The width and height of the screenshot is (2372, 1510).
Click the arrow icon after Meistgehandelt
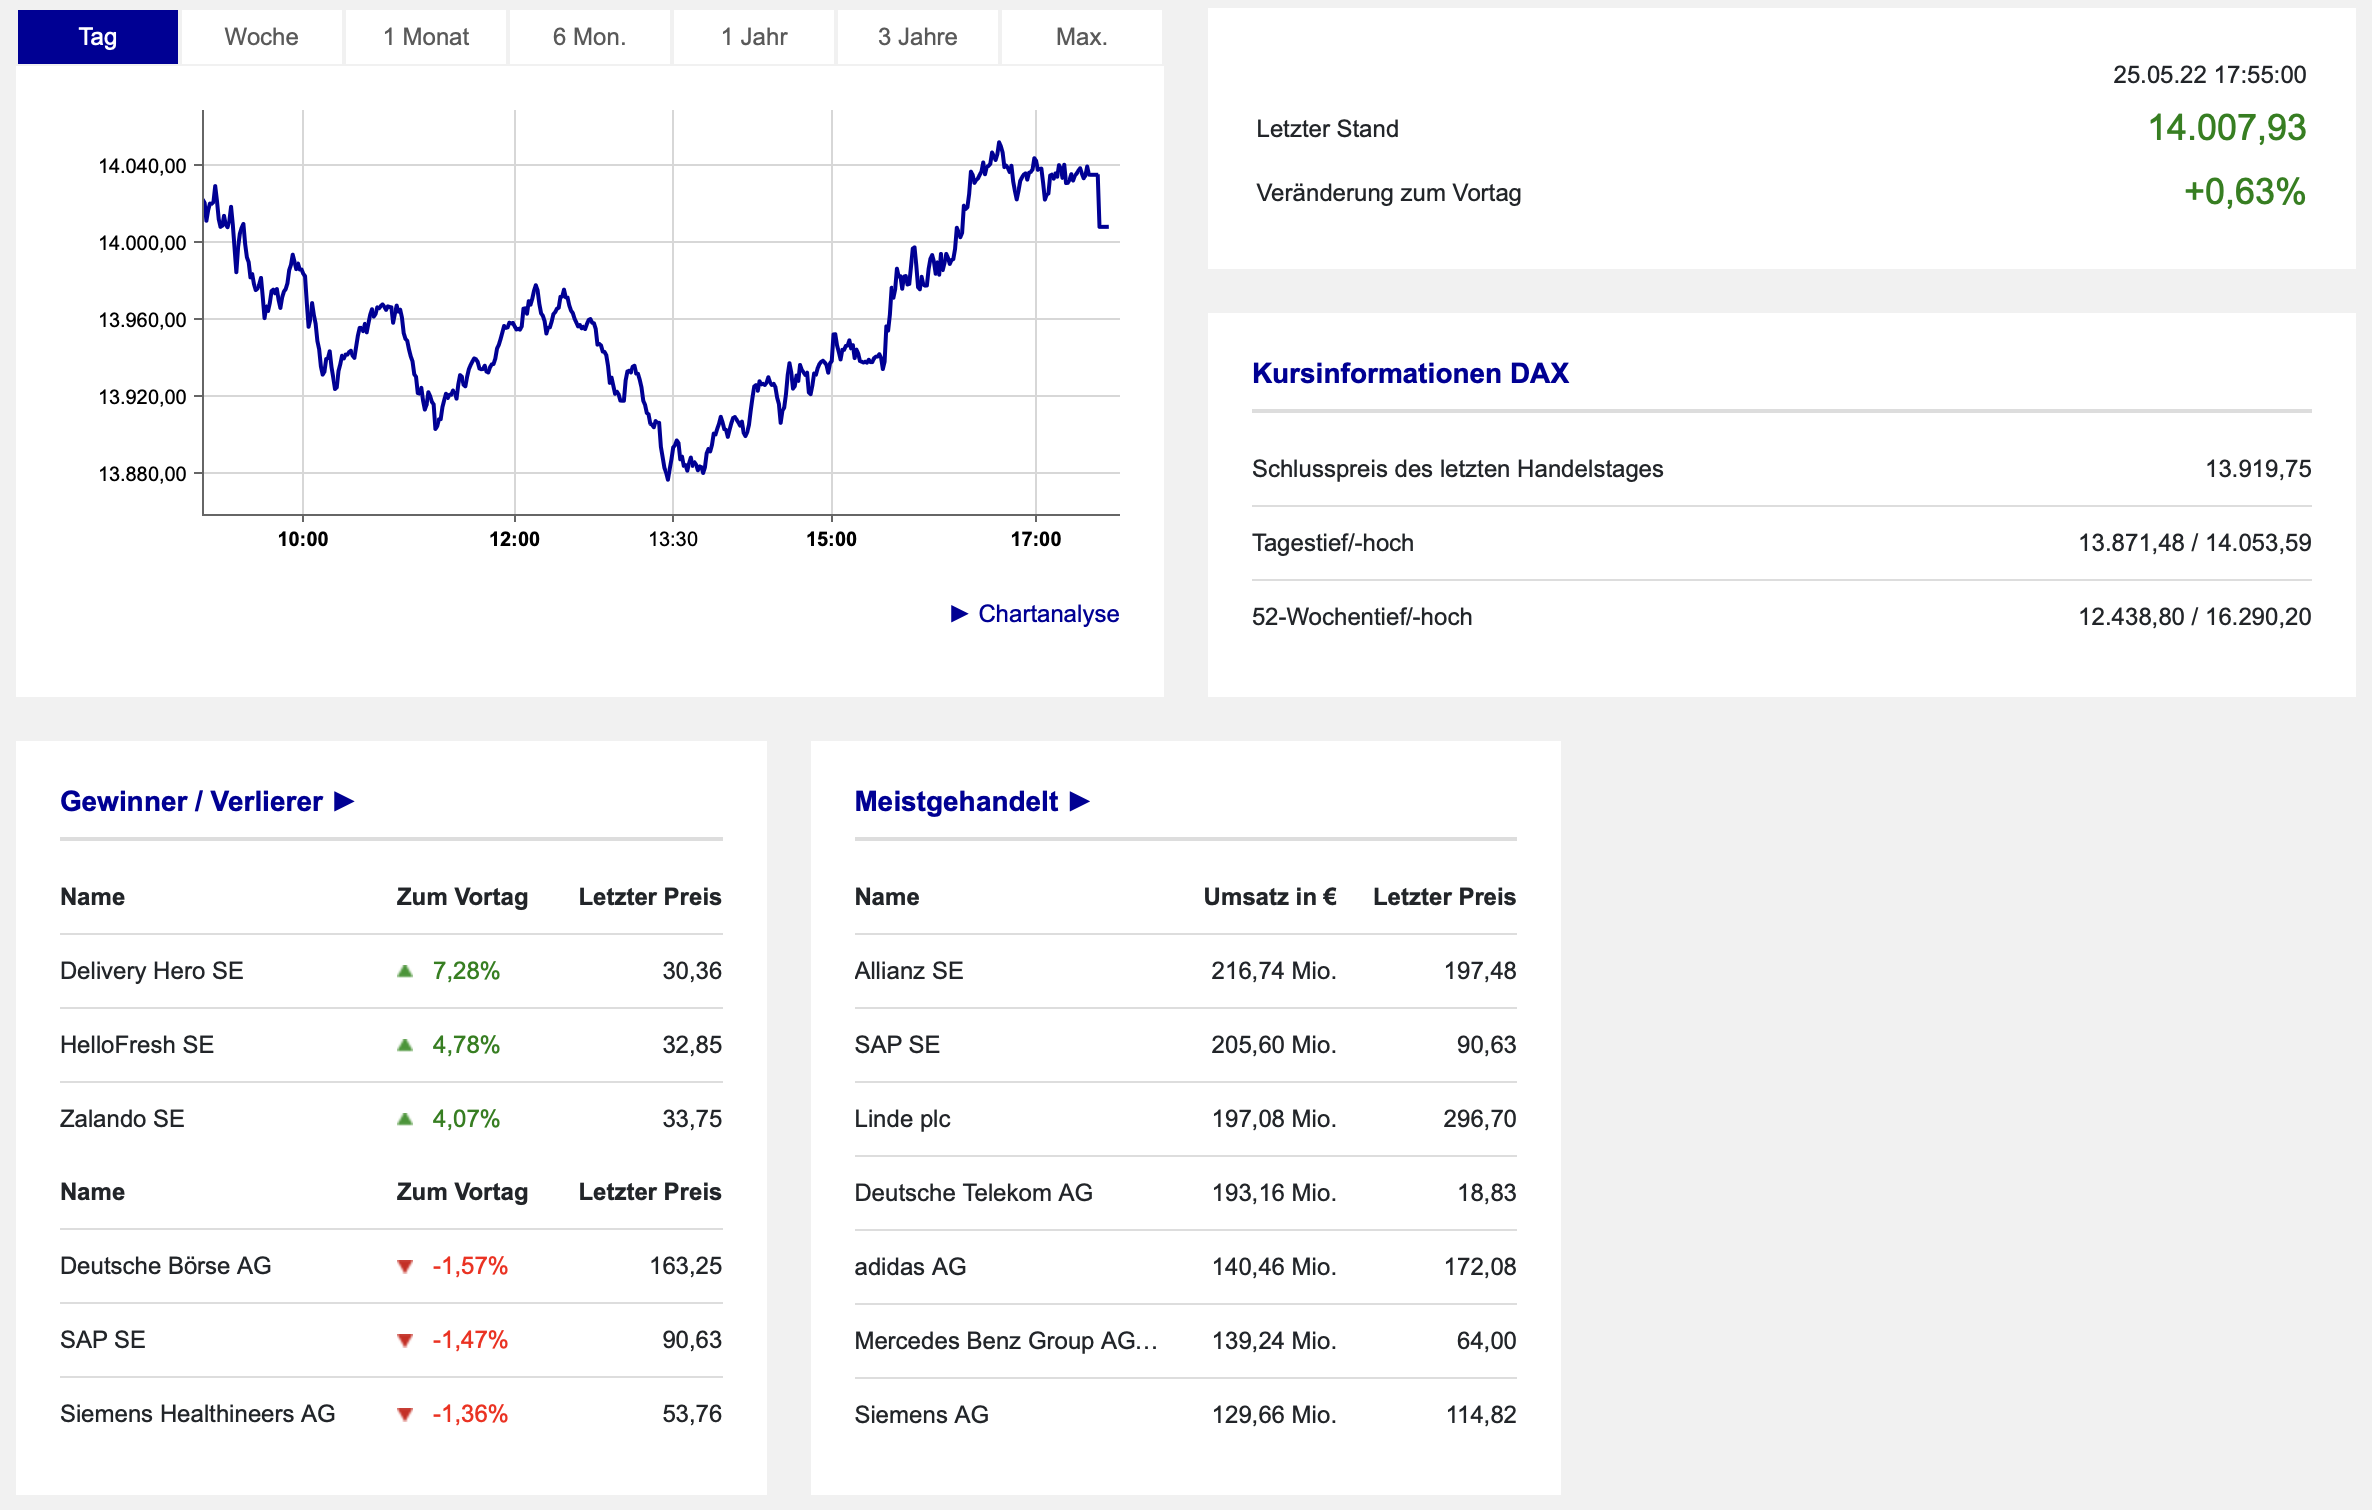tap(1079, 801)
